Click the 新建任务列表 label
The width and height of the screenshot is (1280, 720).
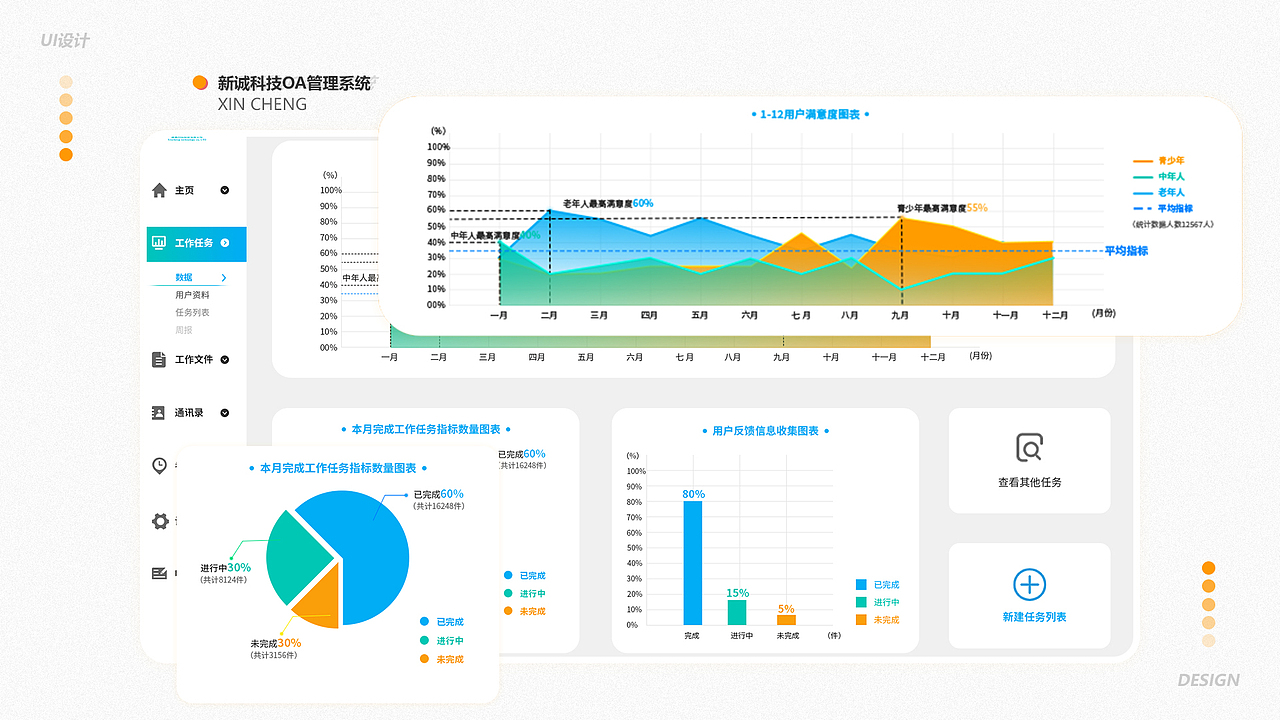tap(1034, 617)
